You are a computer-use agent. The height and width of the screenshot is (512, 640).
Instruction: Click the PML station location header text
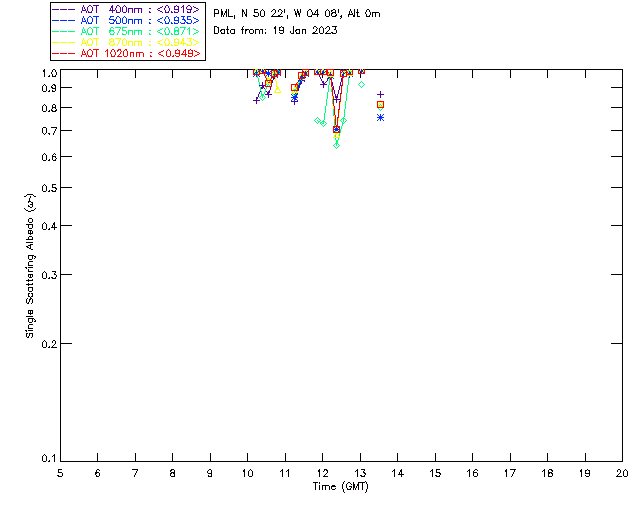click(297, 14)
